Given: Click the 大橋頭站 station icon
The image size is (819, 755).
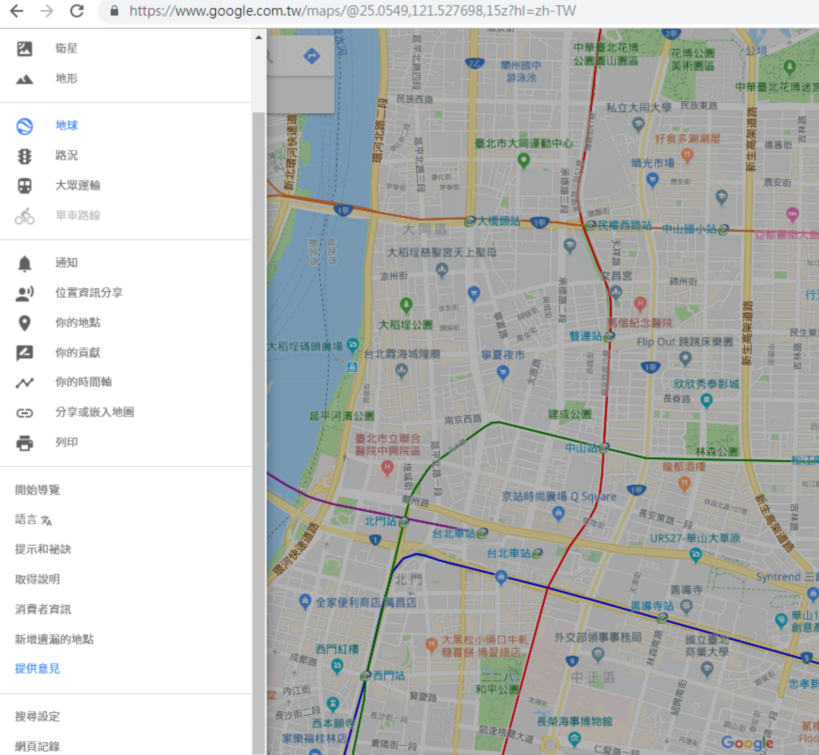Looking at the screenshot, I should pyautogui.click(x=470, y=222).
